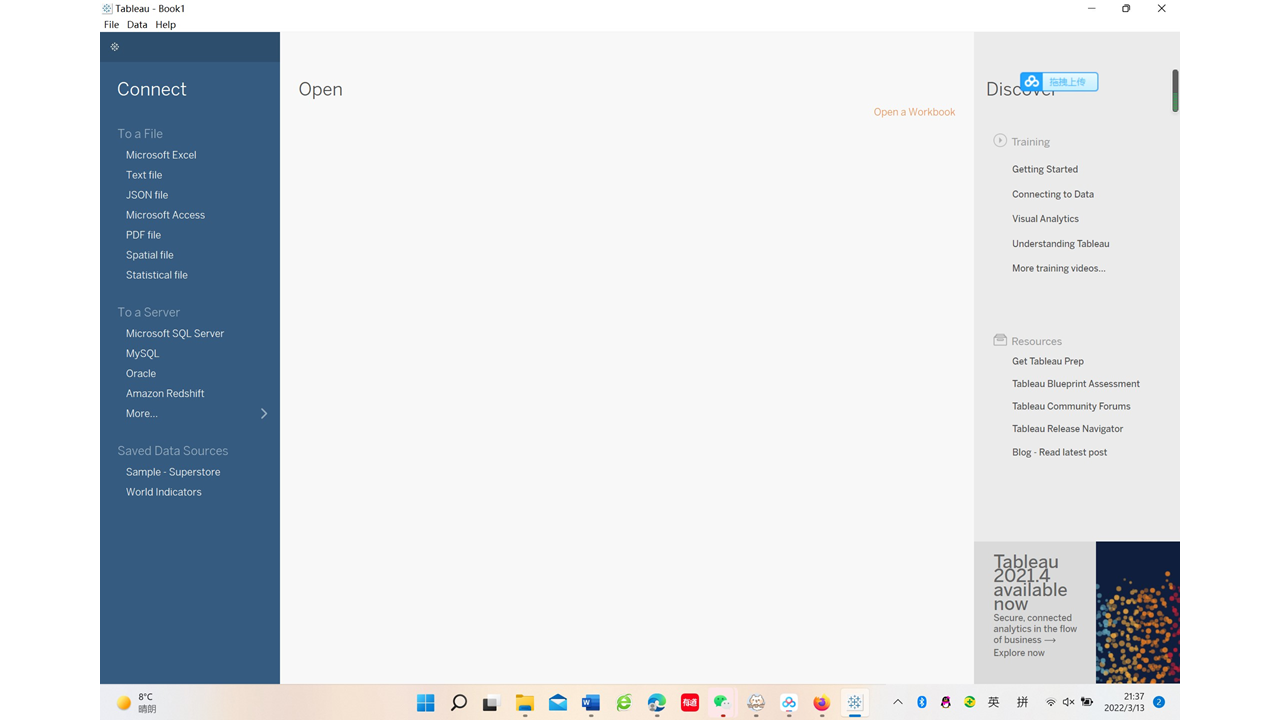
Task: Click the Resources briefcase icon
Action: [x=1000, y=340]
